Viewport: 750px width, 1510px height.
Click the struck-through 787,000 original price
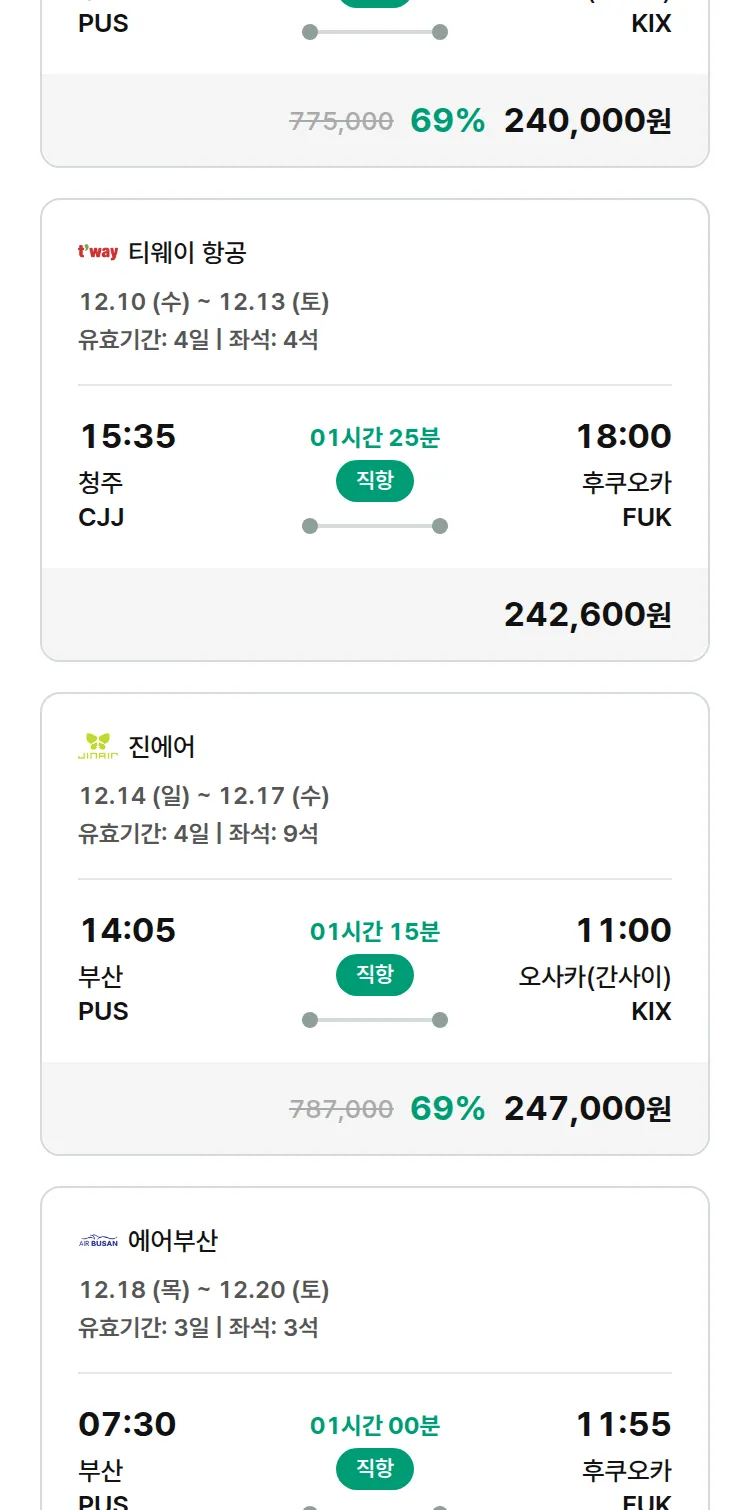tap(341, 1109)
